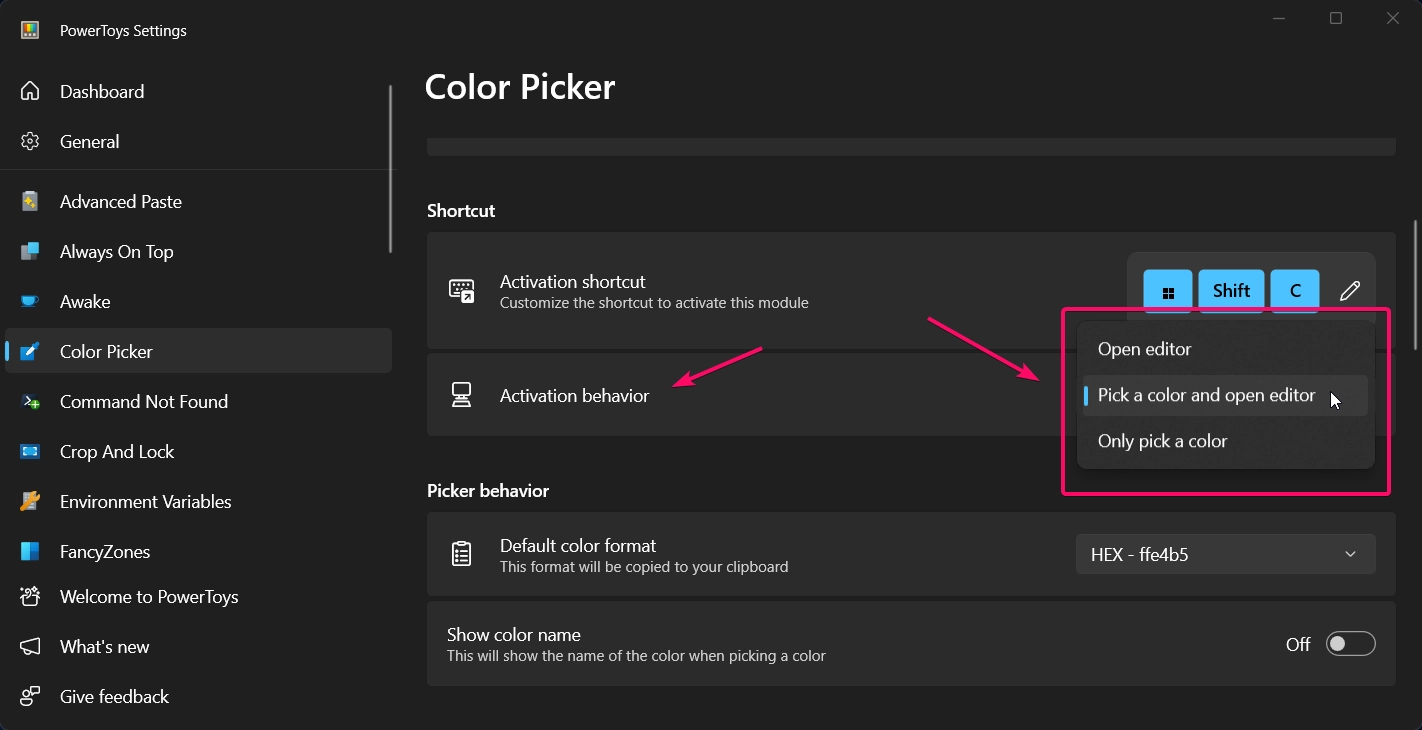
Task: Click the Shift key in shortcut
Action: (1231, 291)
